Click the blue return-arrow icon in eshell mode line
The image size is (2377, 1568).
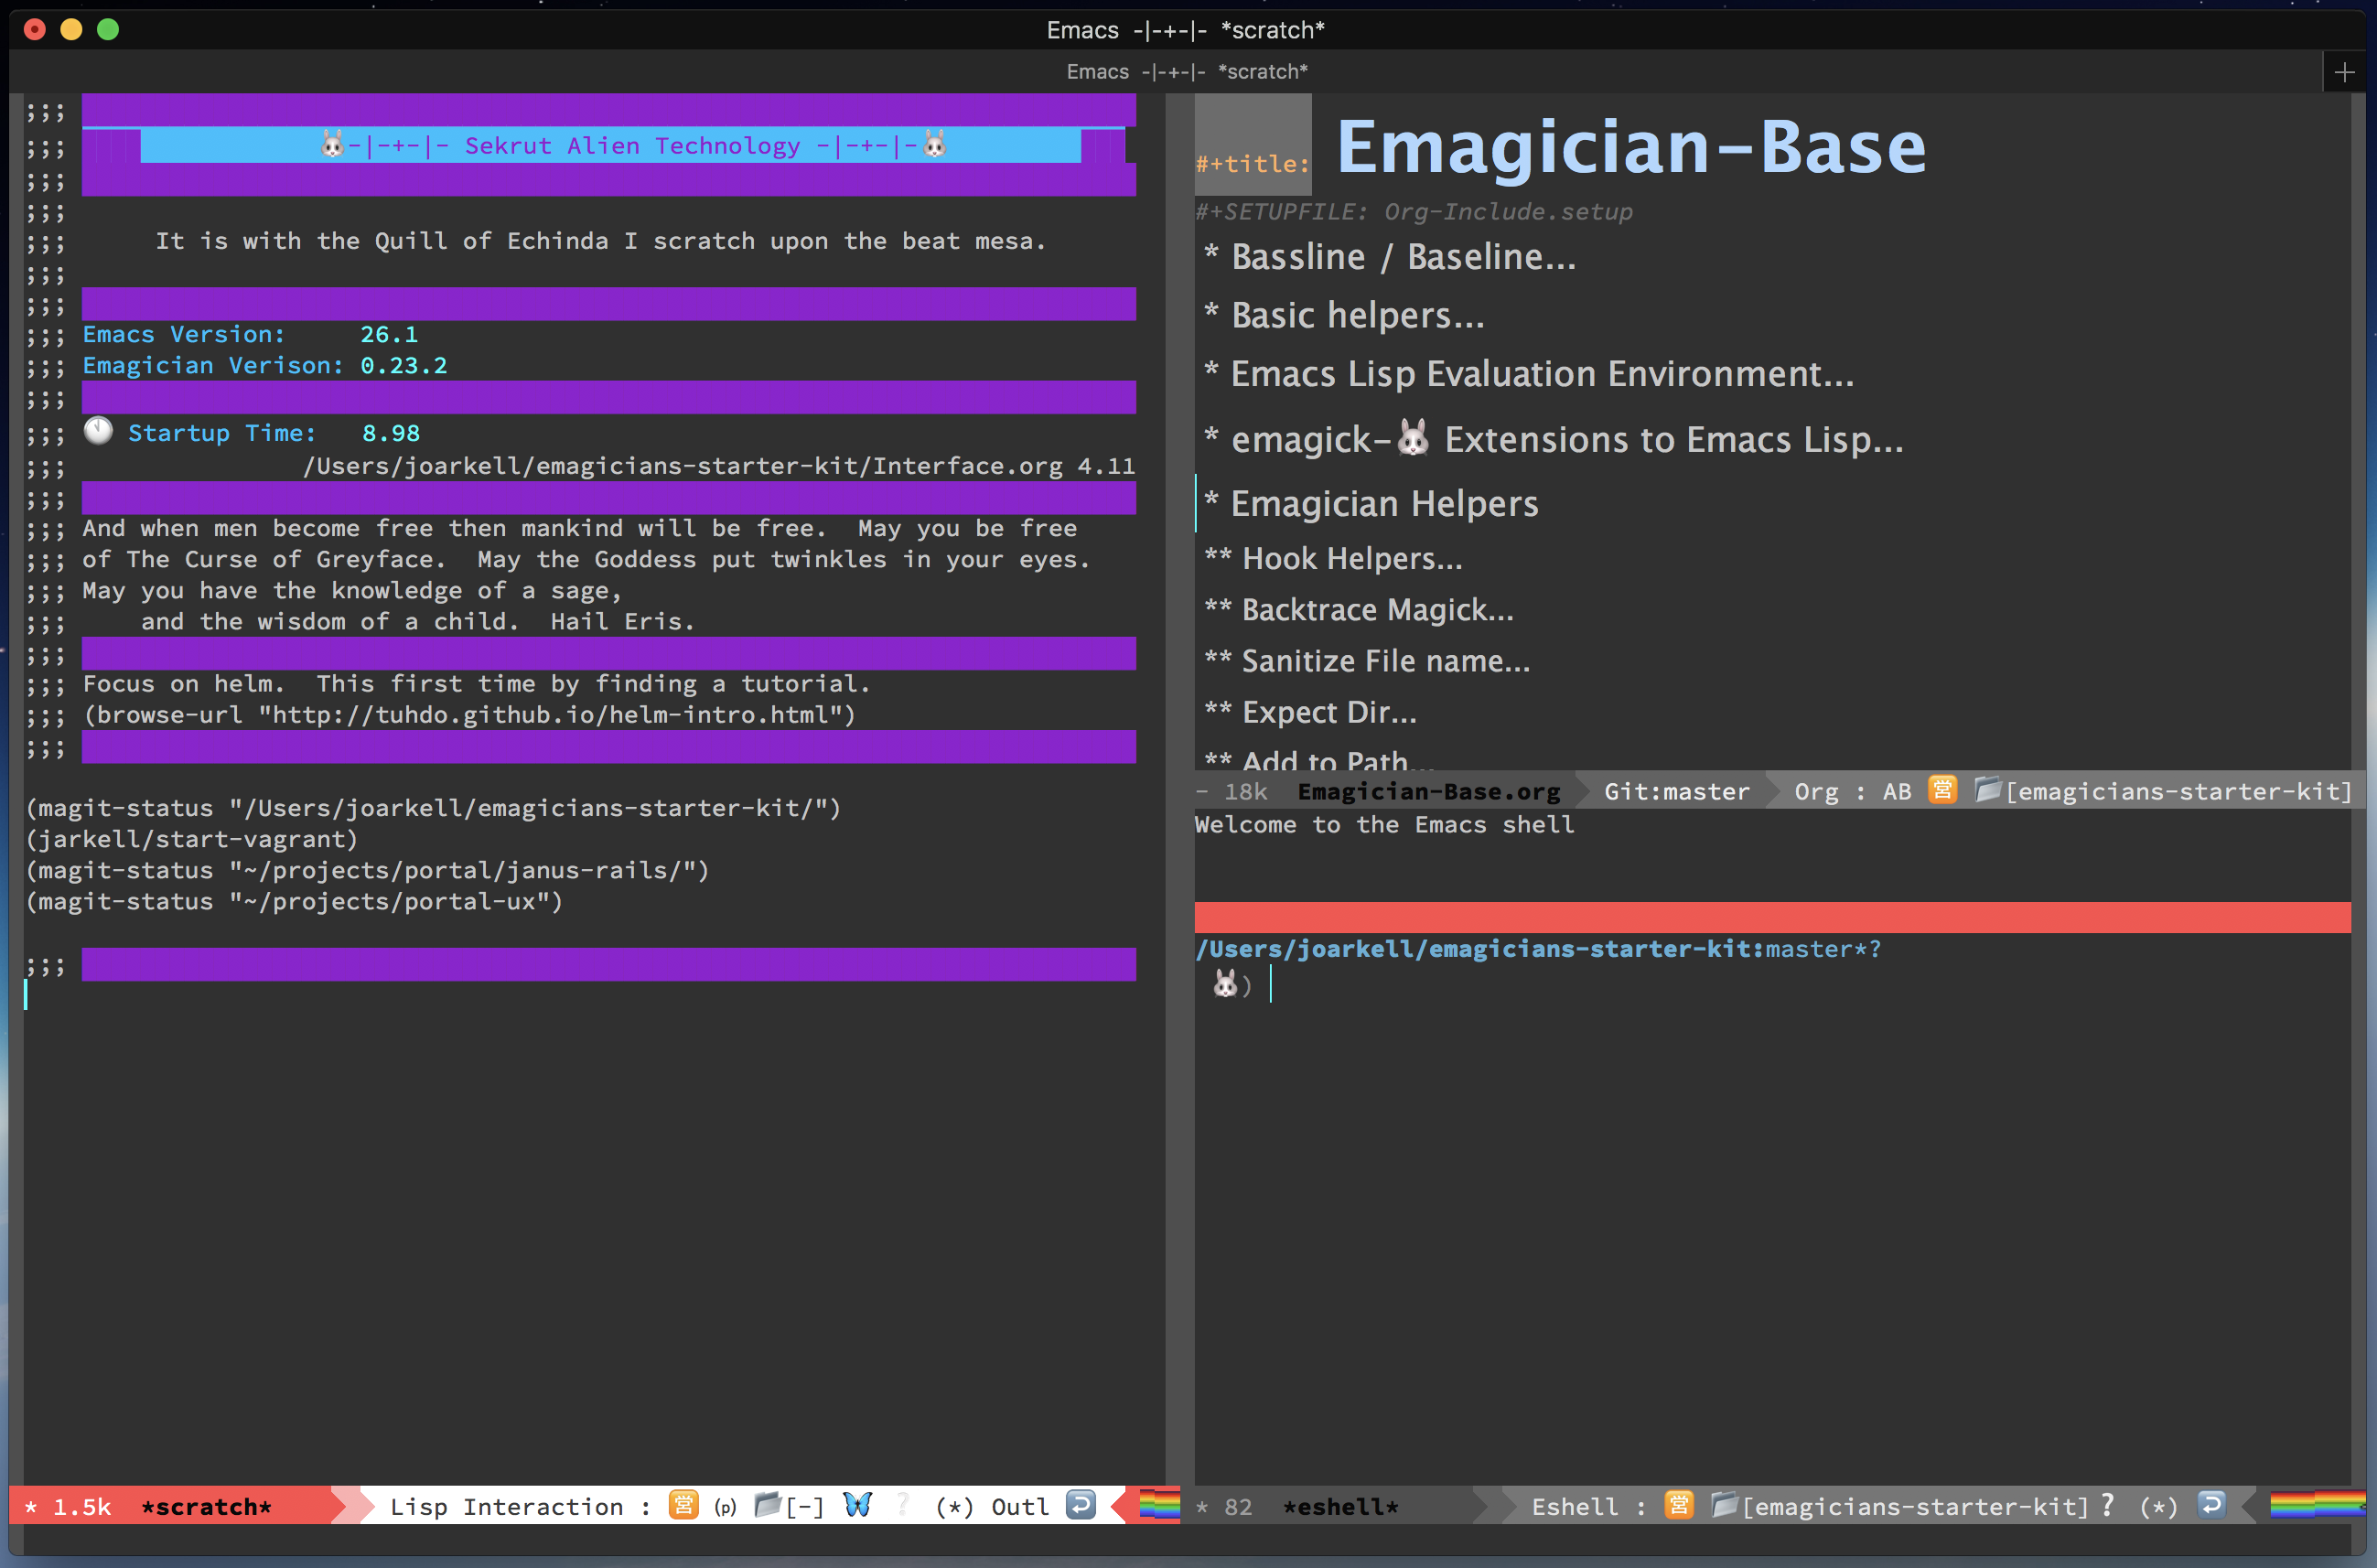(x=2212, y=1504)
